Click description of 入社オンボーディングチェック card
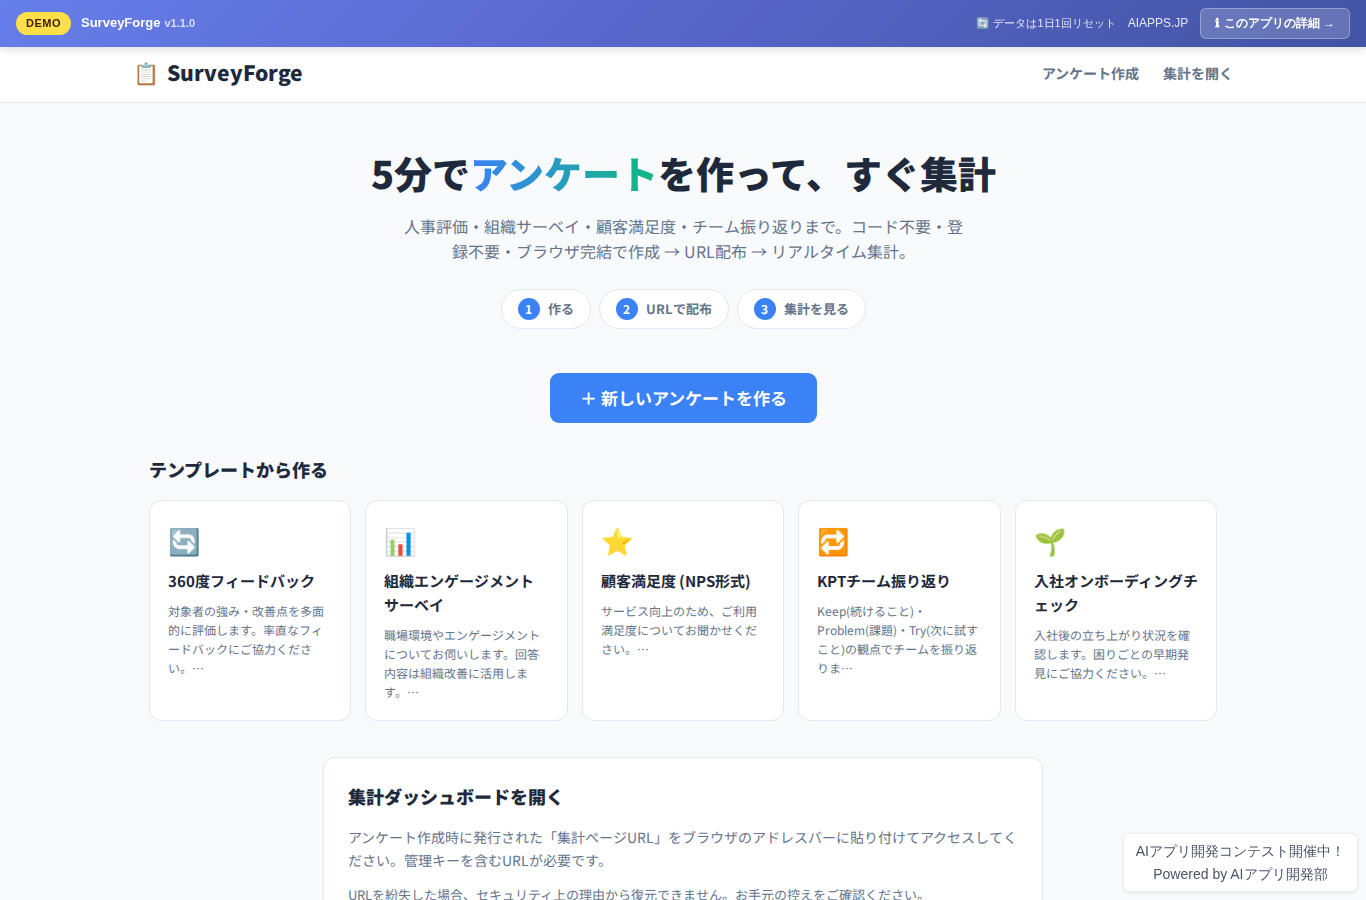Viewport: 1366px width, 900px height. pos(1112,654)
